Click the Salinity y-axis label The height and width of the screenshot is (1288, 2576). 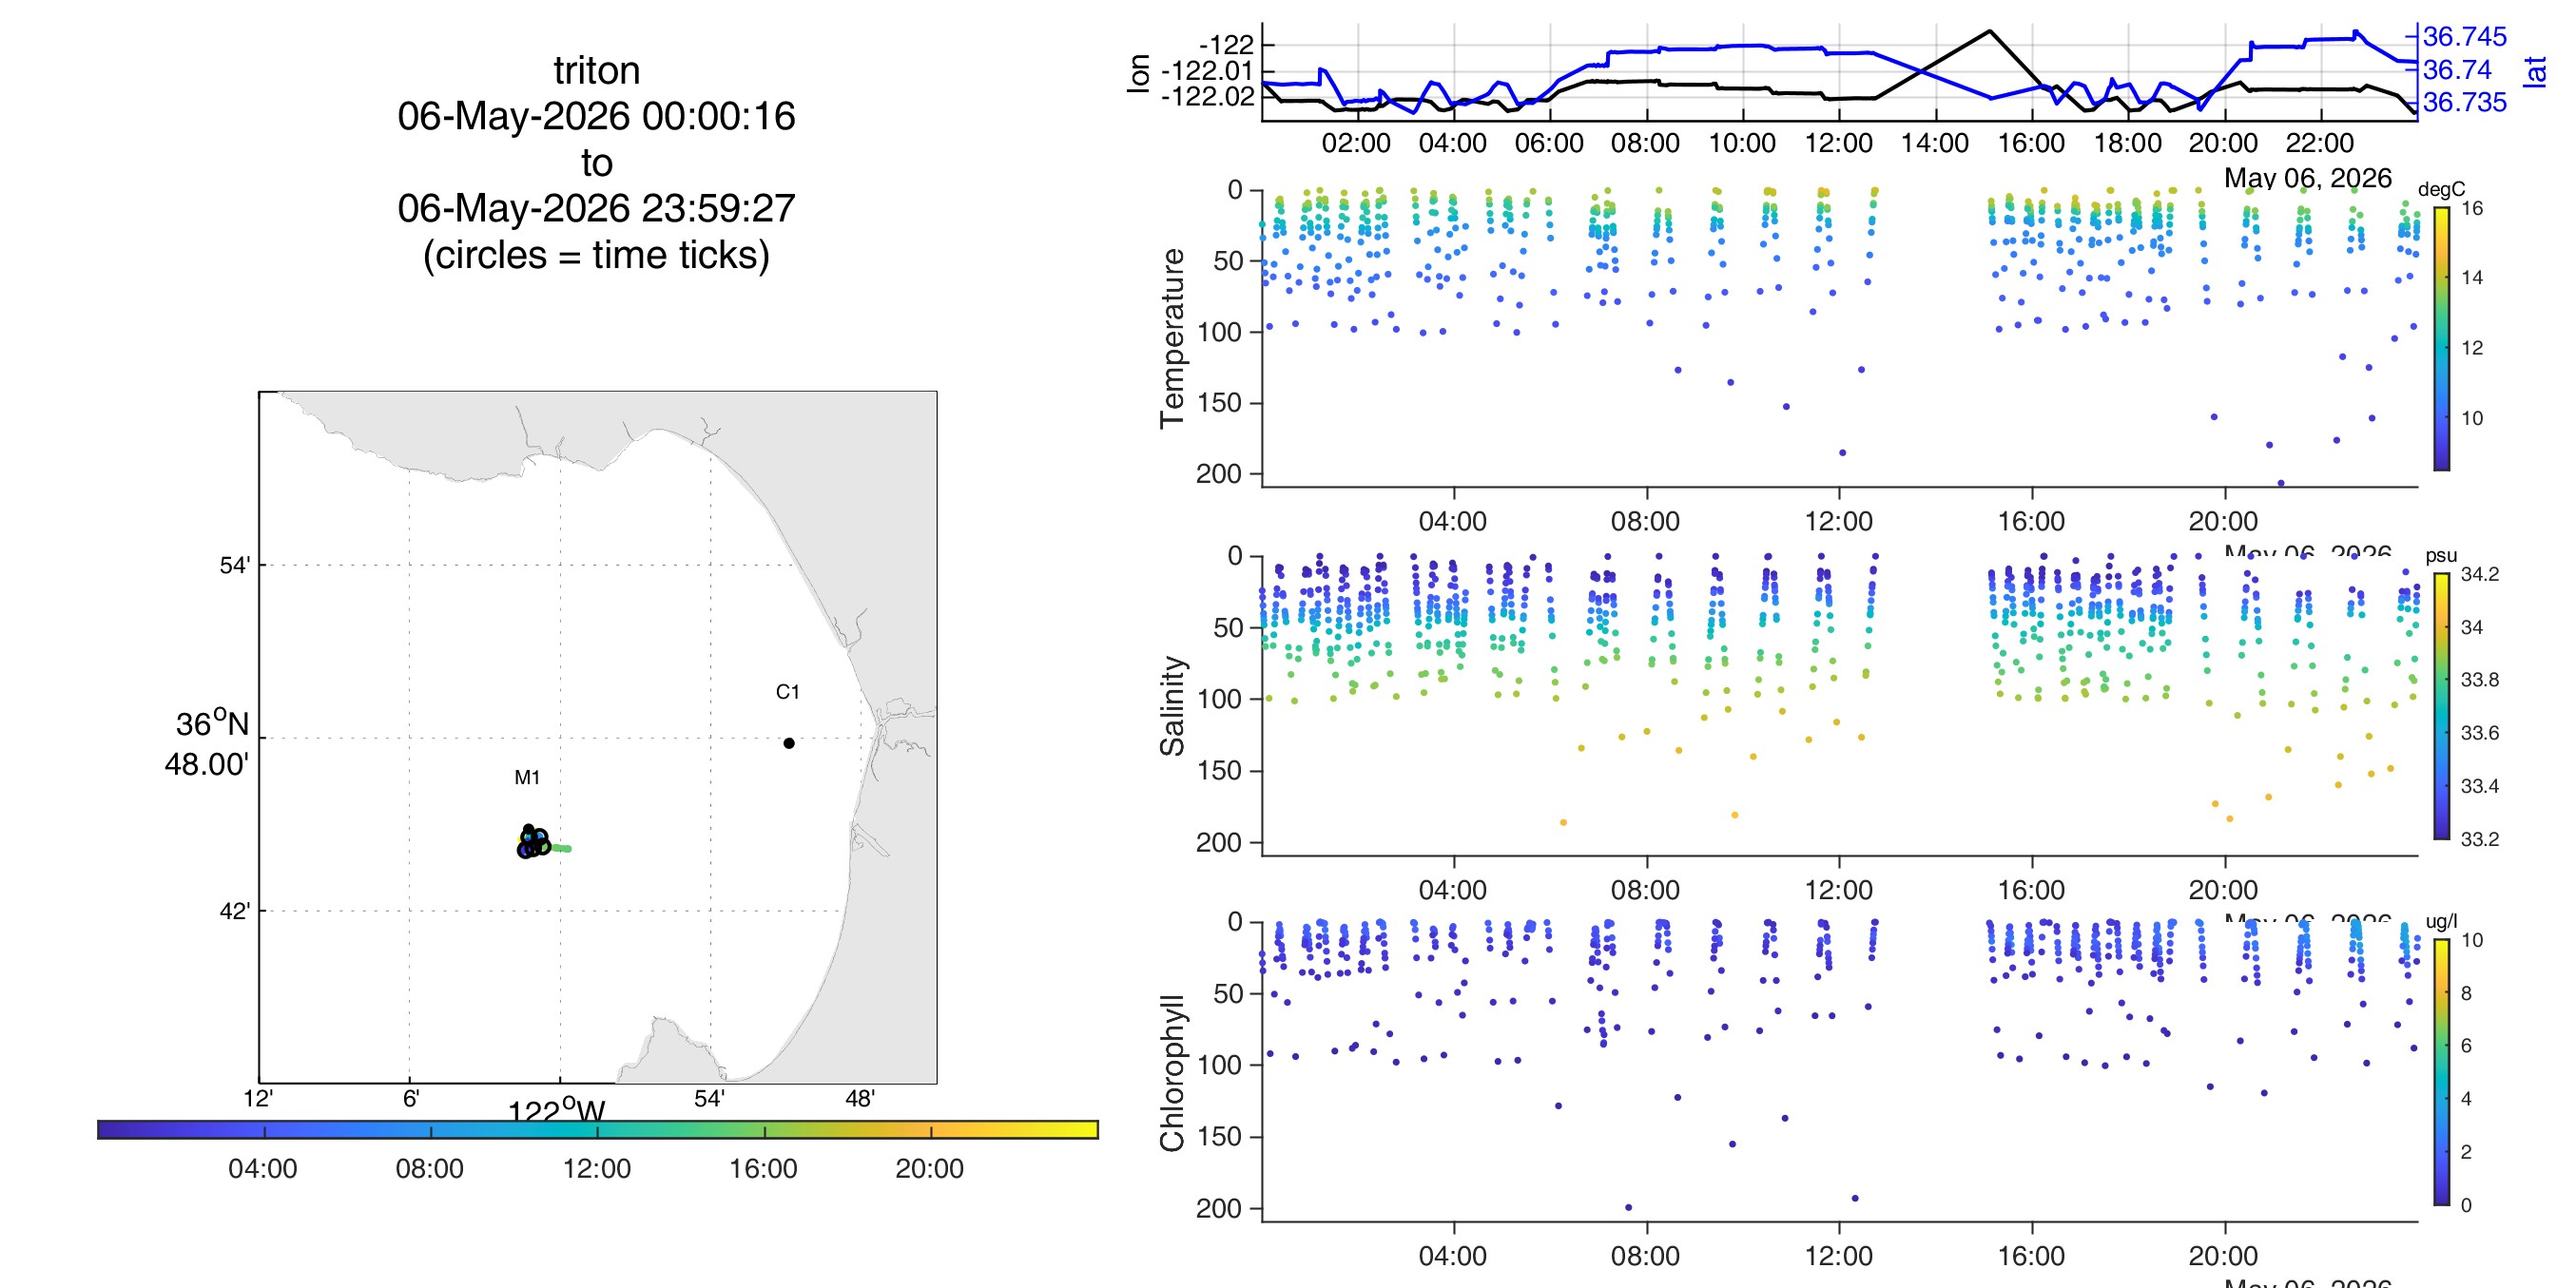coord(1172,706)
